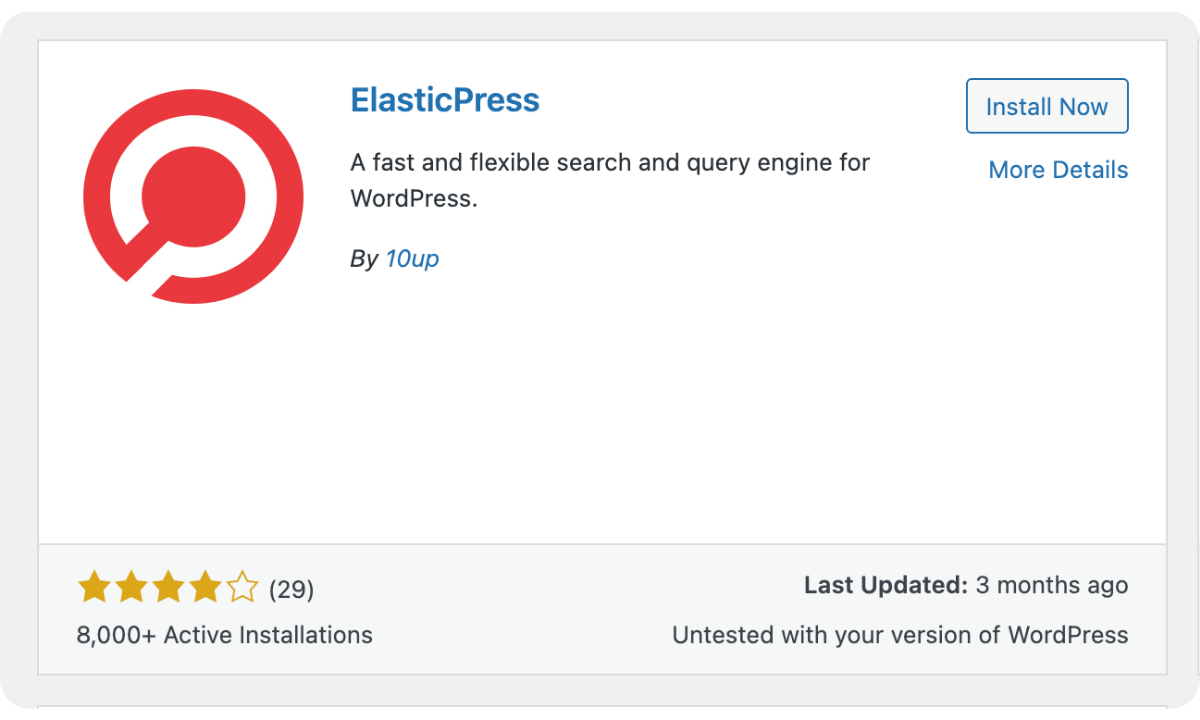Open the ElasticPress plugin title link
The image size is (1200, 720).
click(x=445, y=100)
